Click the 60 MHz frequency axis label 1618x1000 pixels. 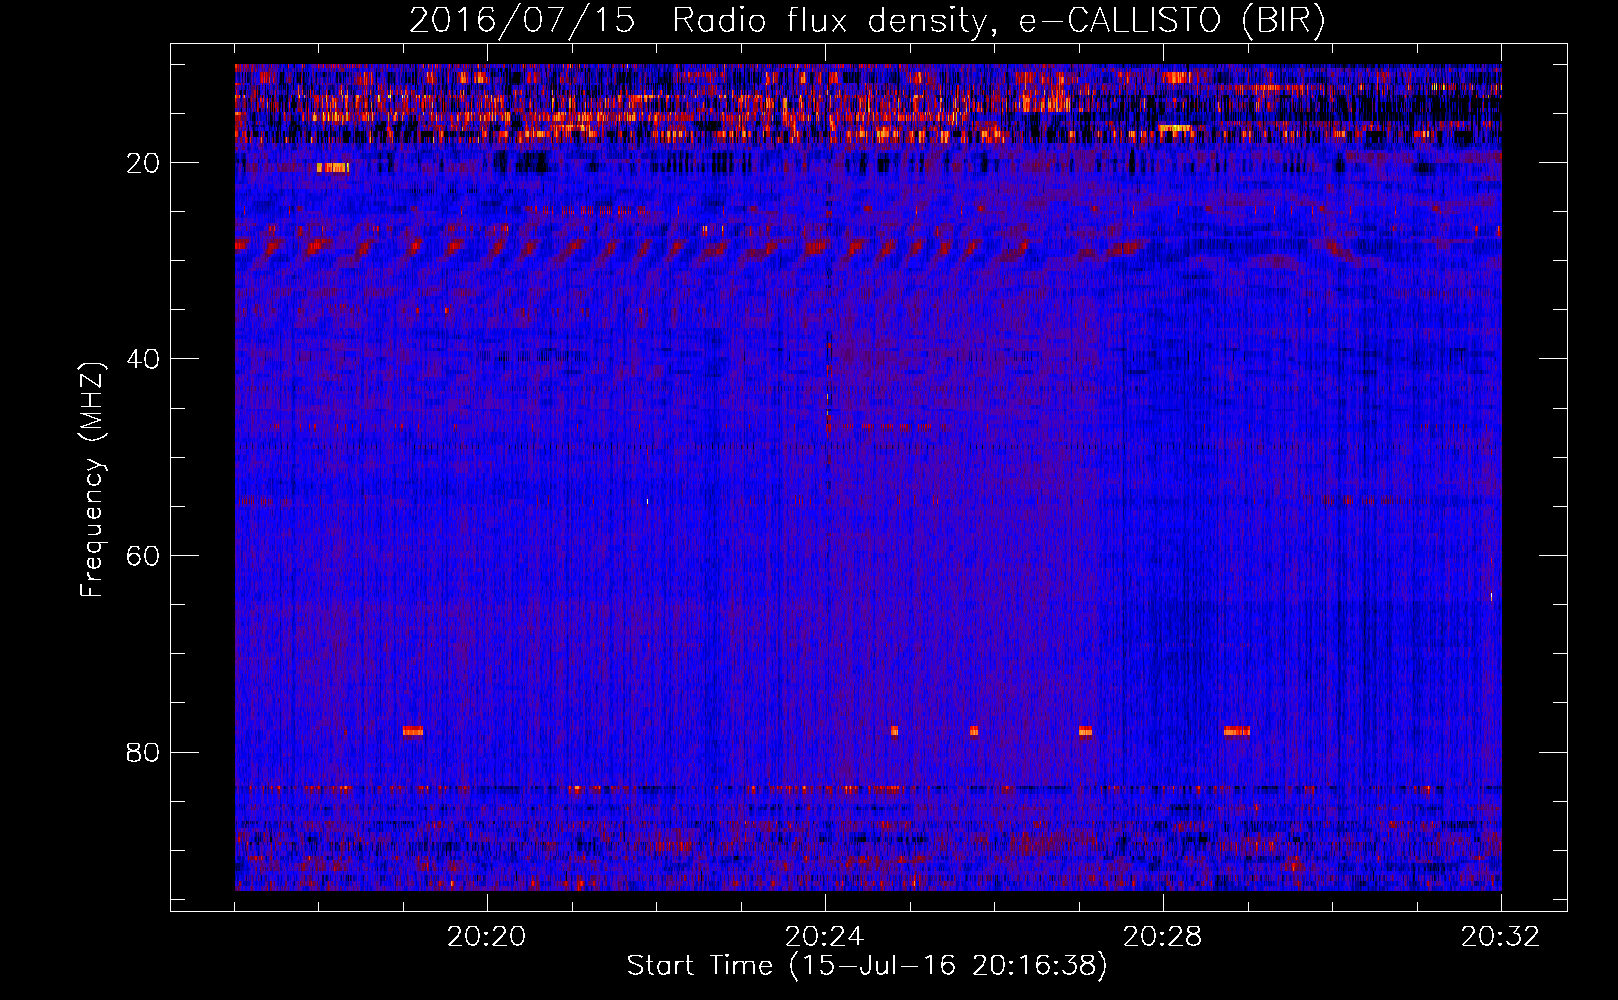tap(144, 556)
